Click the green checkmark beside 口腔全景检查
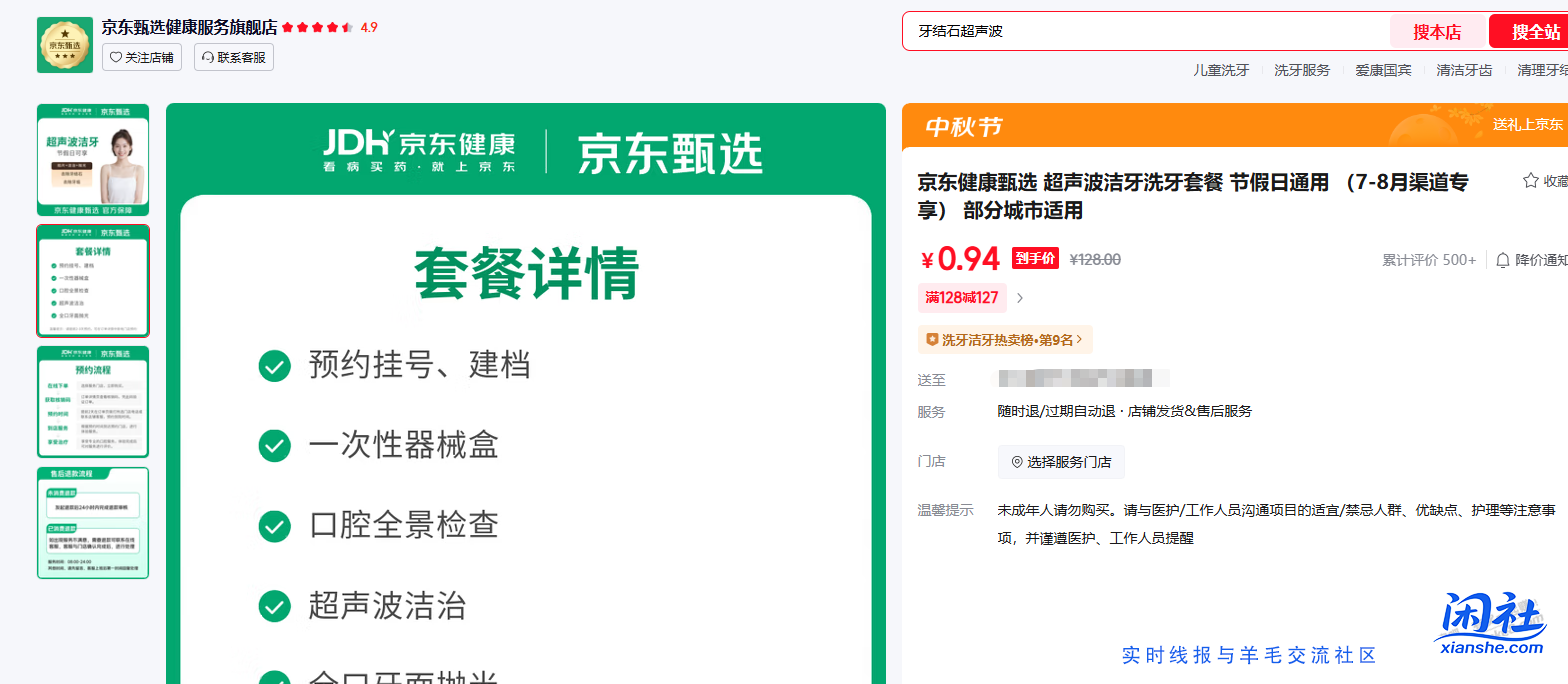 coord(274,526)
